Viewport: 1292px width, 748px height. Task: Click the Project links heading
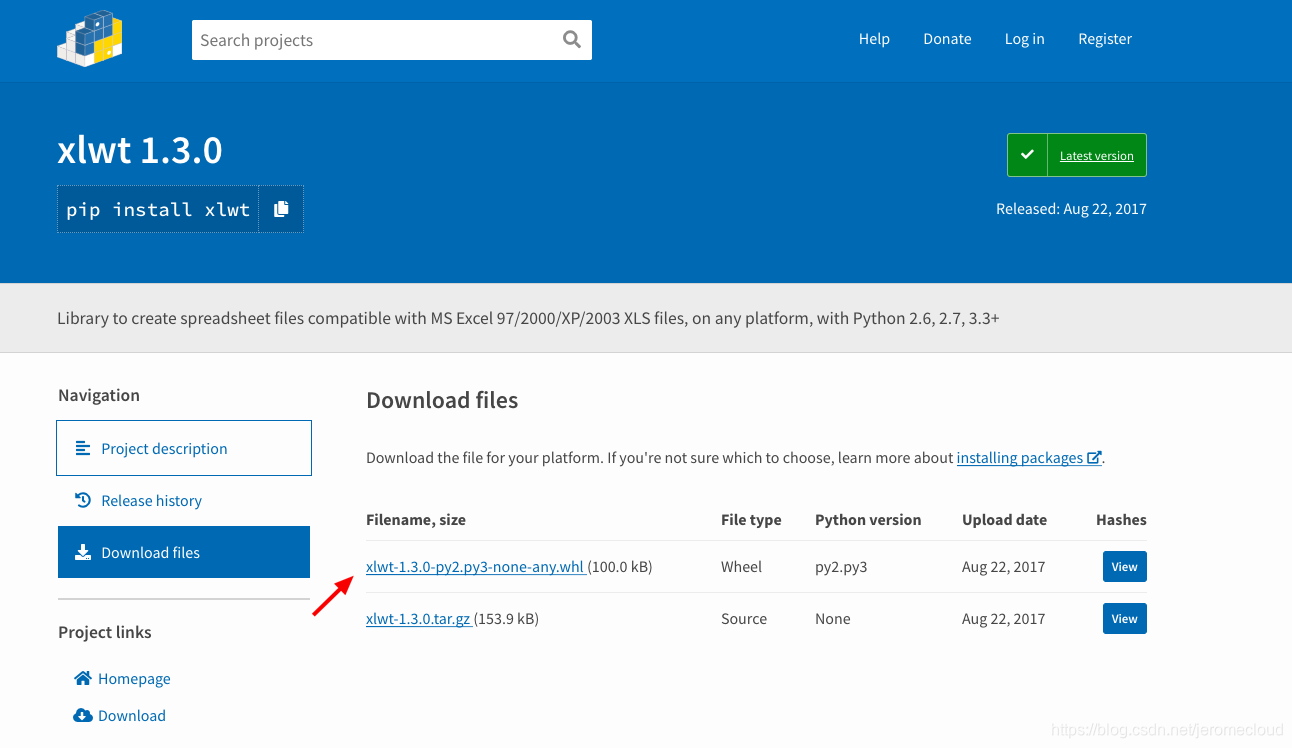[x=105, y=632]
